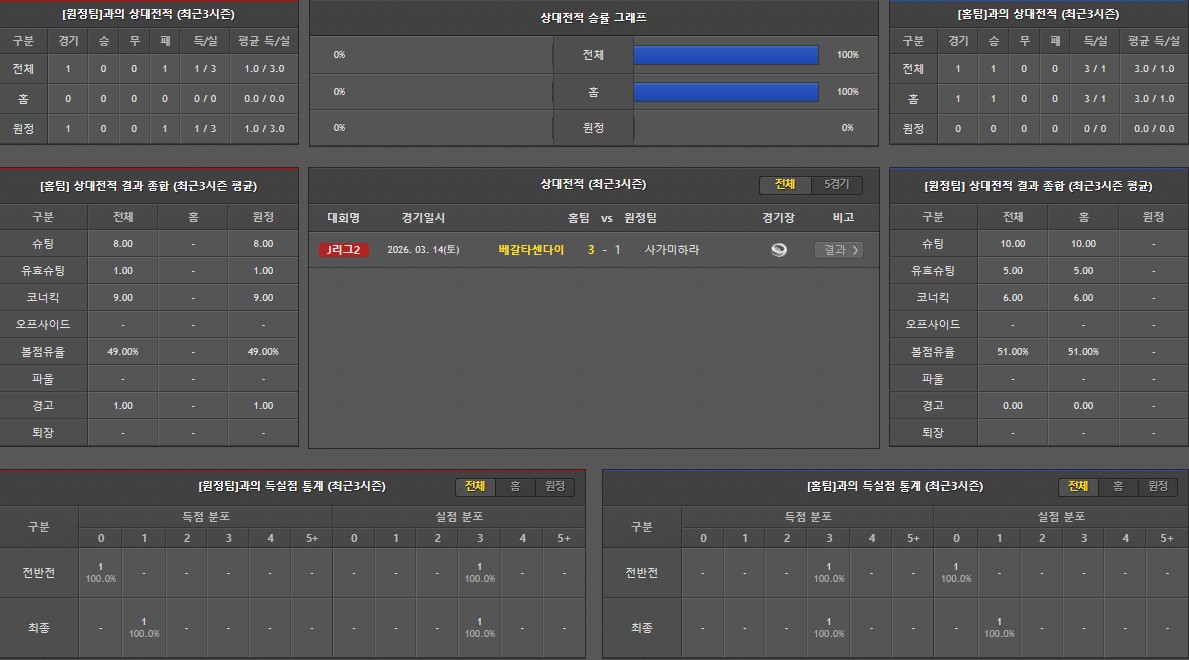Open the 사가미하라 away team link
The width and height of the screenshot is (1189, 660).
point(672,250)
